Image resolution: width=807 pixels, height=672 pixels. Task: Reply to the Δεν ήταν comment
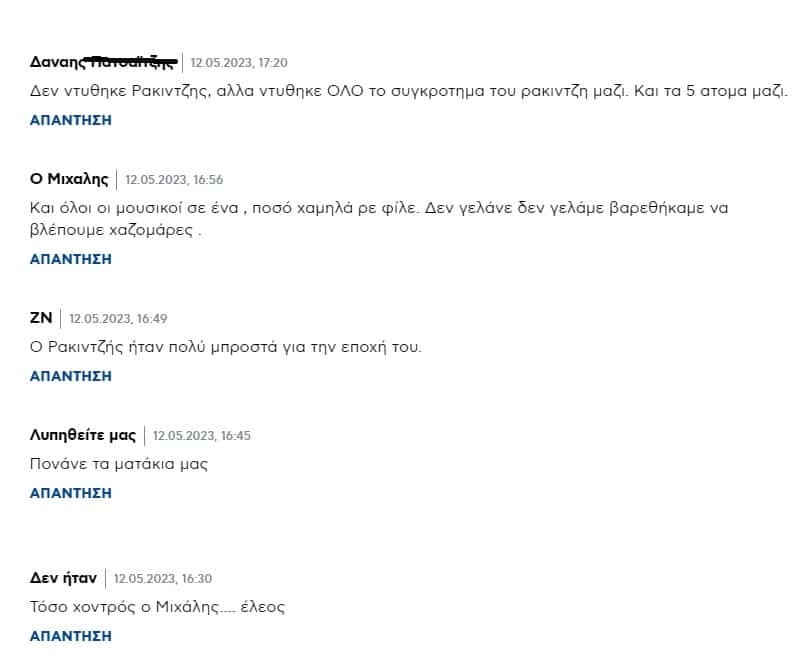coord(71,636)
